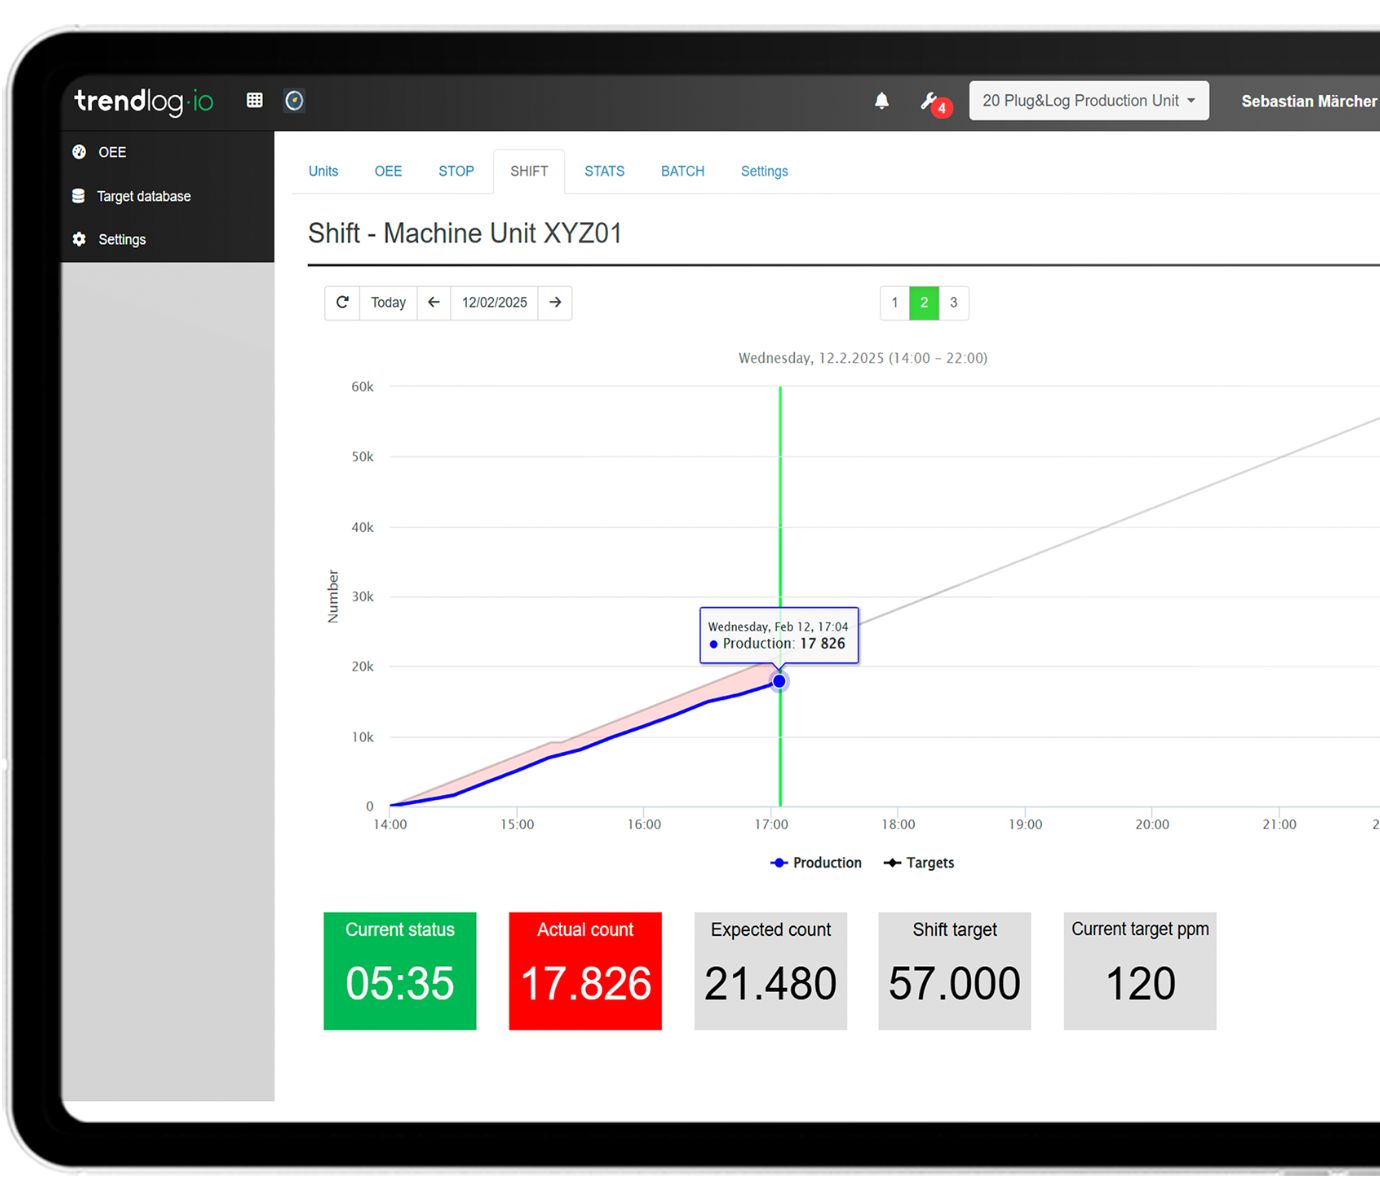The height and width of the screenshot is (1200, 1380).
Task: Select shift 3
Action: (x=954, y=302)
